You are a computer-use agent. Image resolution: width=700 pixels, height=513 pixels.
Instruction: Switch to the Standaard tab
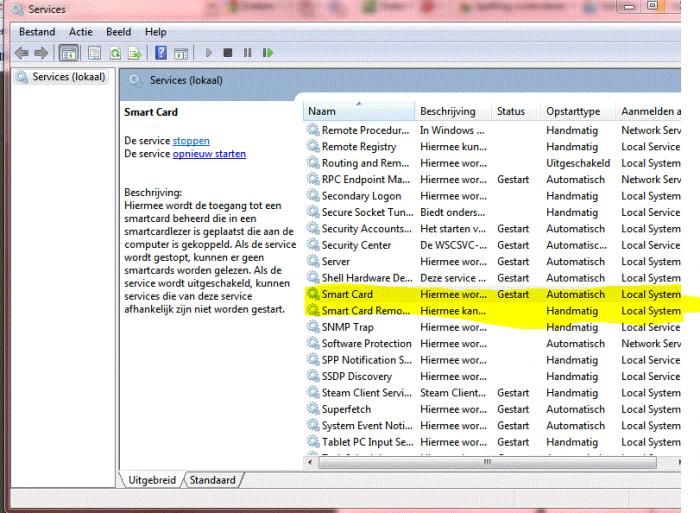tap(214, 480)
